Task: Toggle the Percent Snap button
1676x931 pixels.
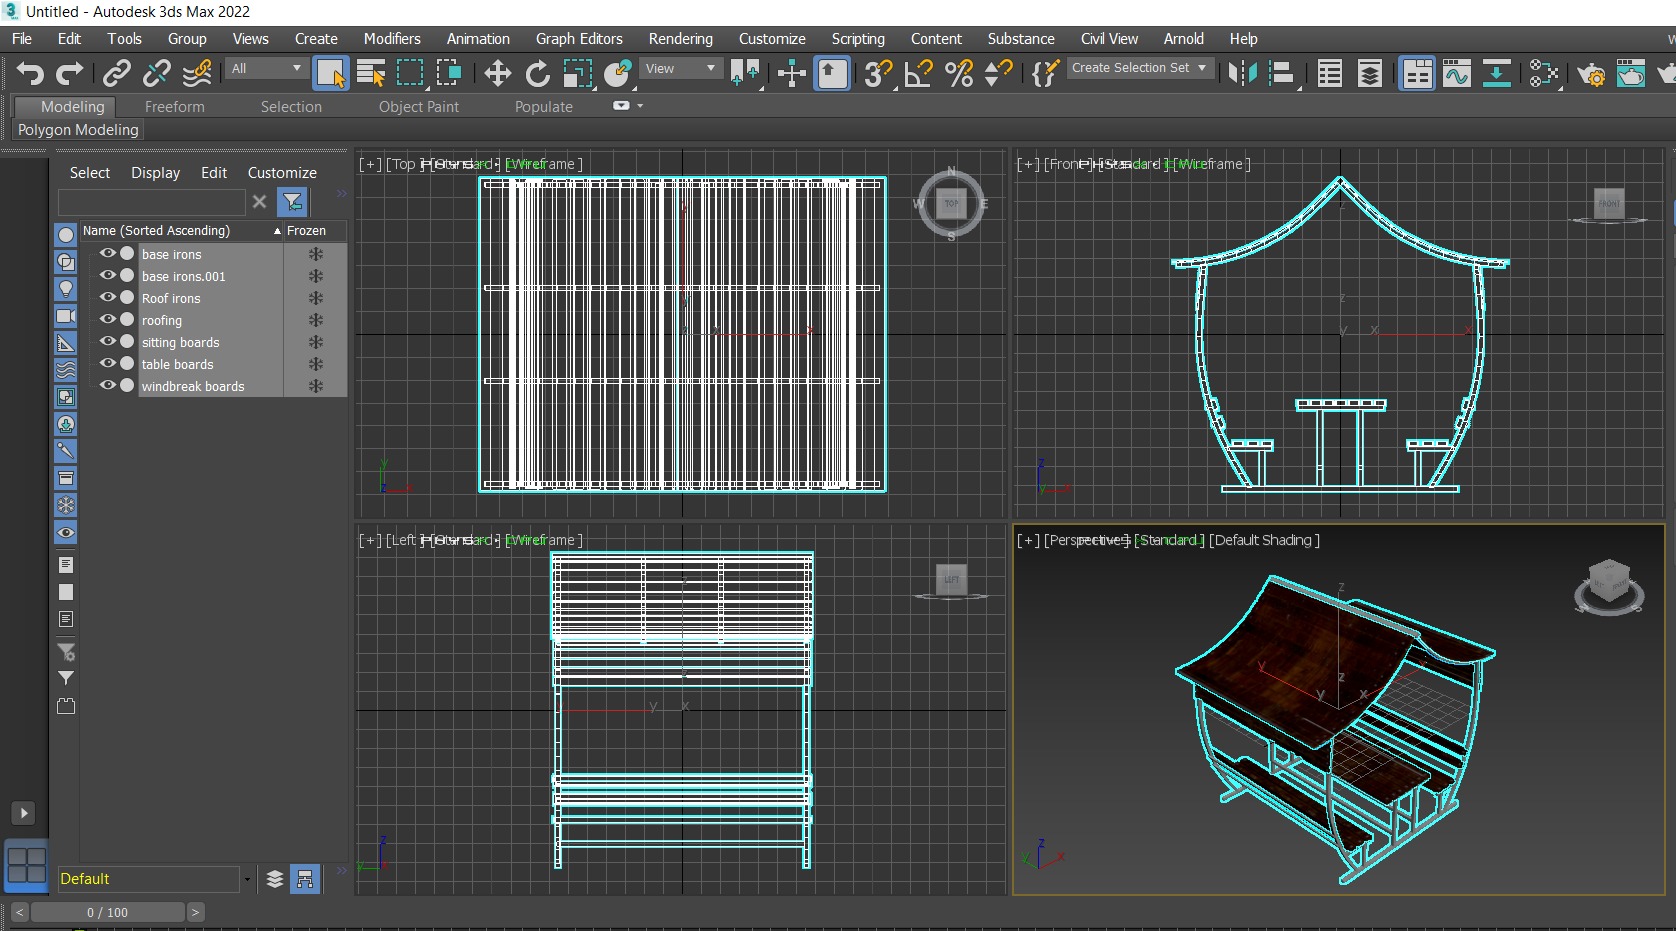Action: [958, 73]
